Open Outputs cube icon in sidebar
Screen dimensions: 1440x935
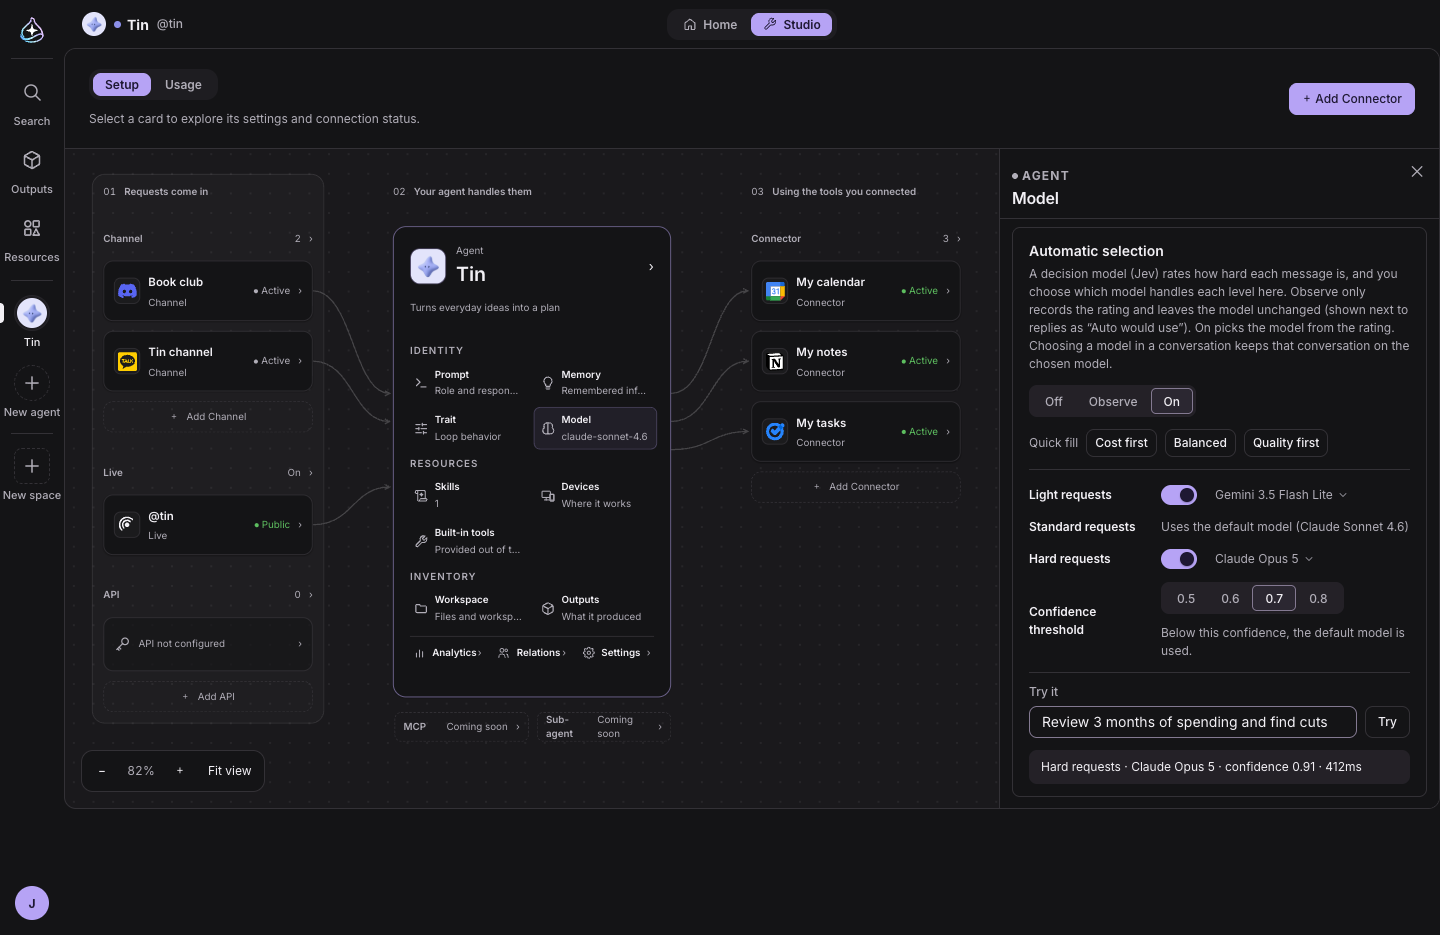[32, 160]
